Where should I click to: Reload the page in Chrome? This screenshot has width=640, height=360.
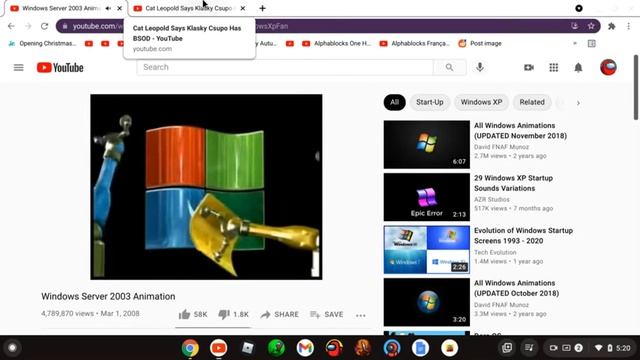click(44, 26)
